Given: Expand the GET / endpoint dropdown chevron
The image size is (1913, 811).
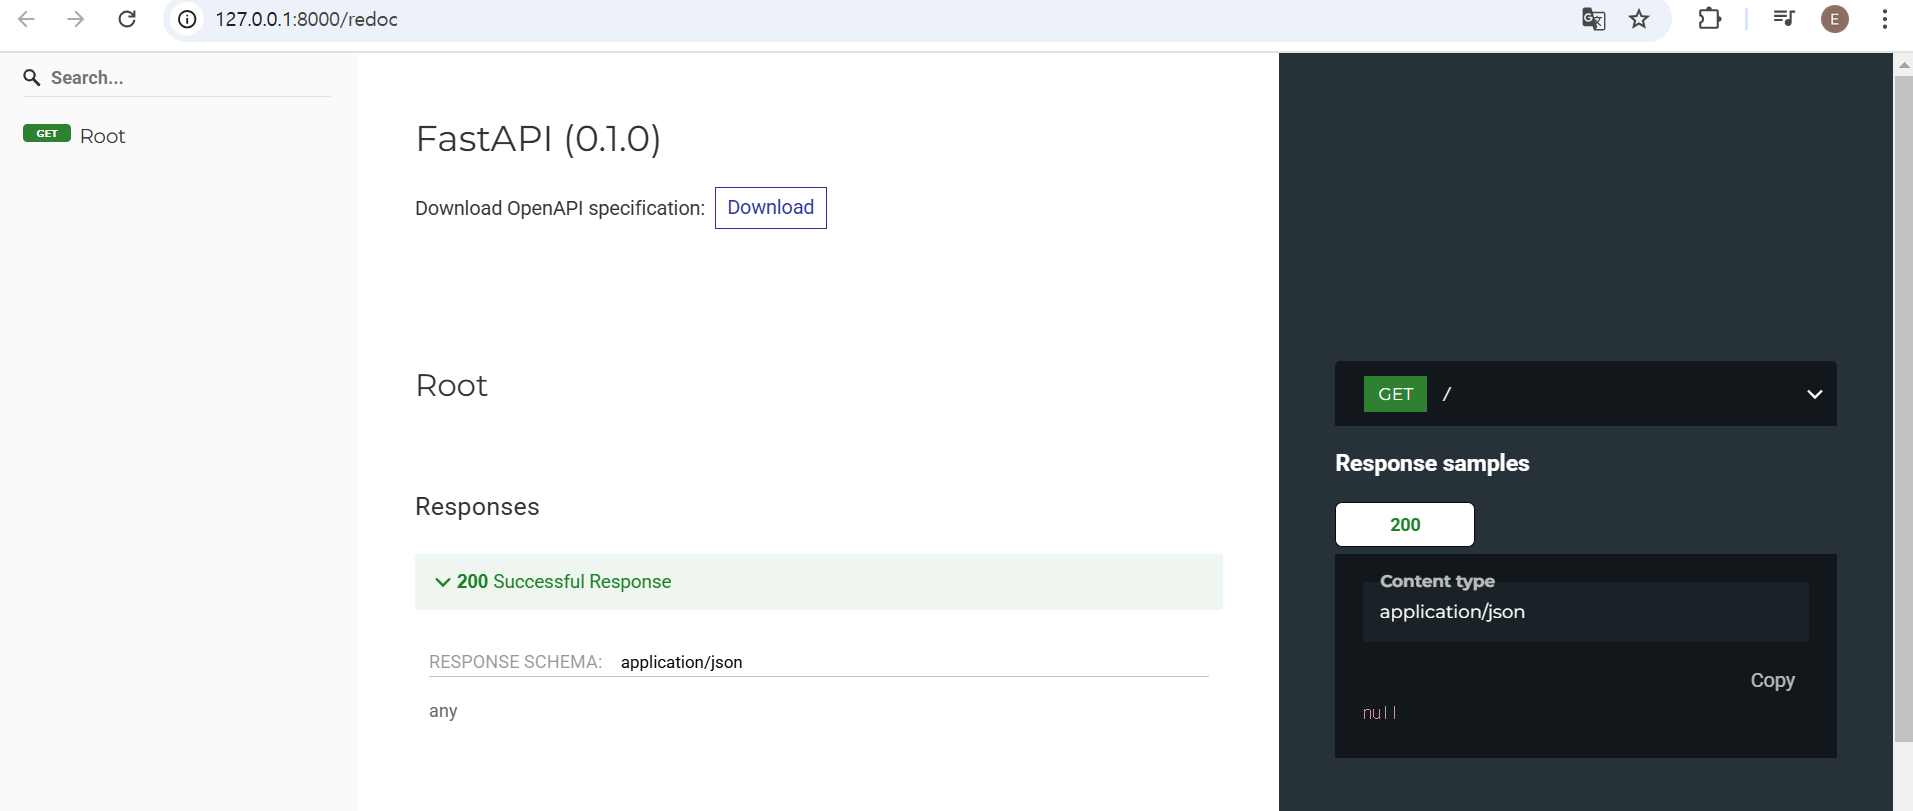Looking at the screenshot, I should pyautogui.click(x=1814, y=394).
